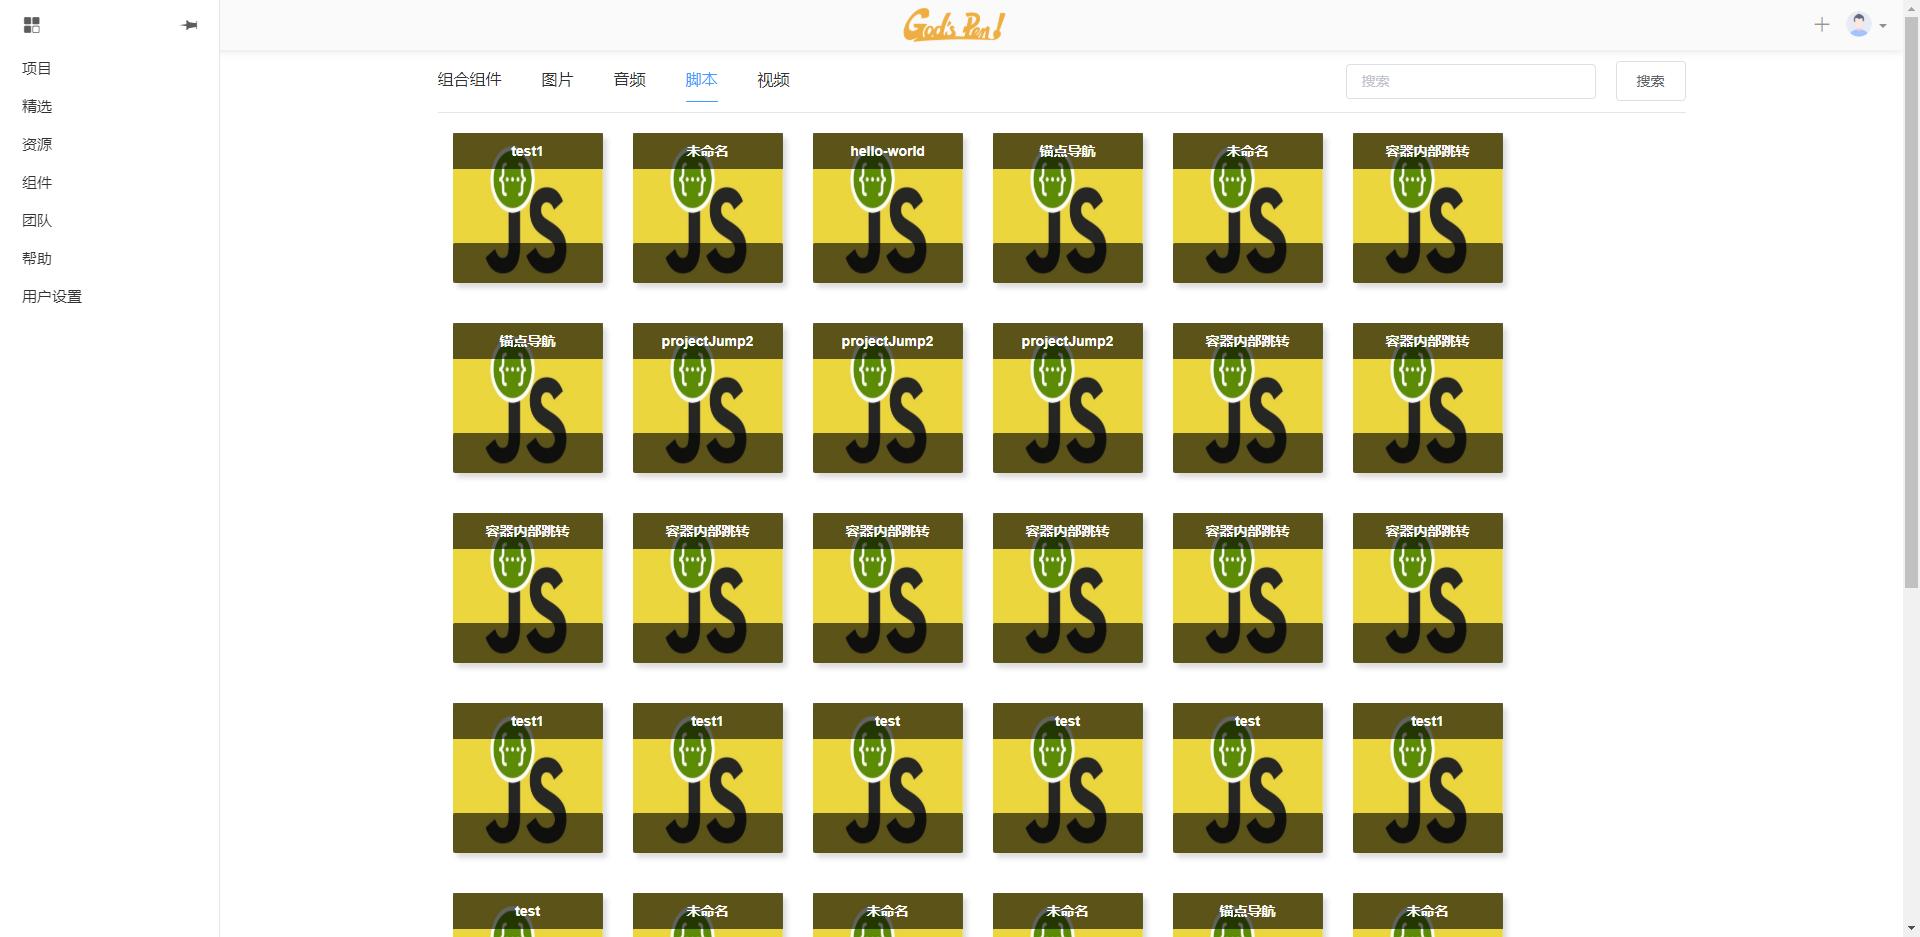
Task: View the 视频 tab
Action: point(773,80)
